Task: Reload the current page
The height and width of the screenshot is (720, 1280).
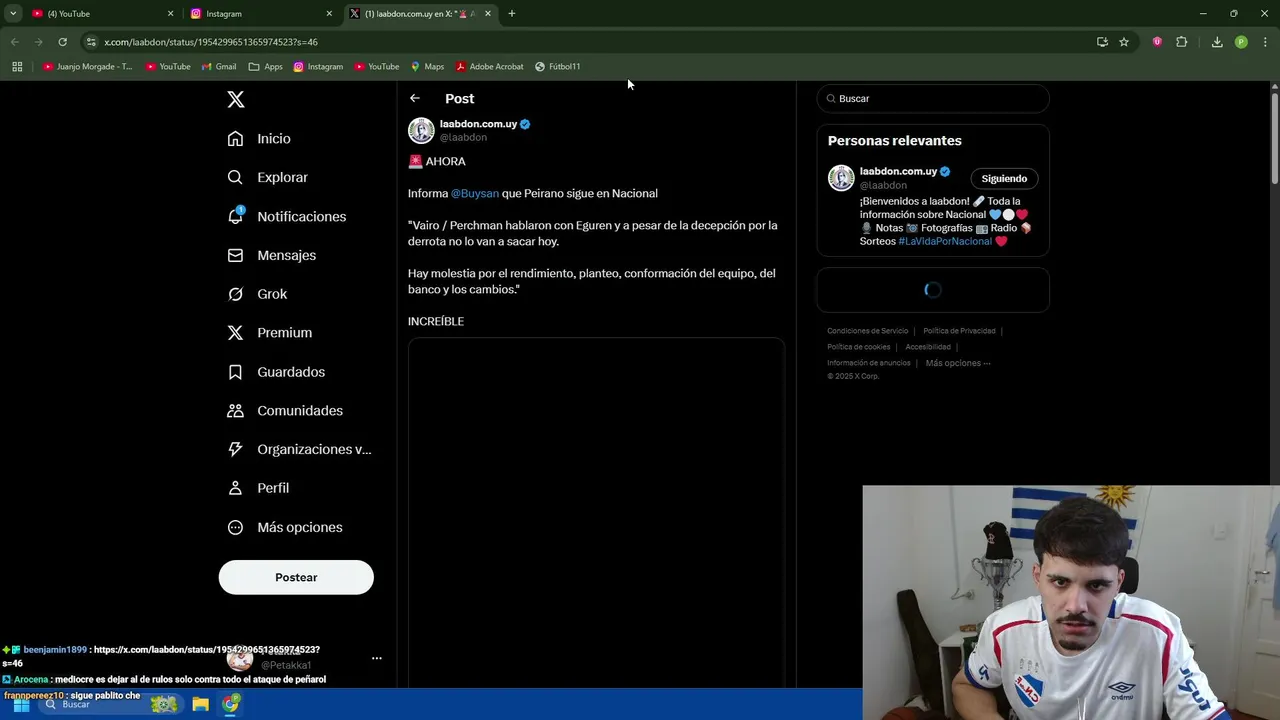Action: [x=62, y=42]
